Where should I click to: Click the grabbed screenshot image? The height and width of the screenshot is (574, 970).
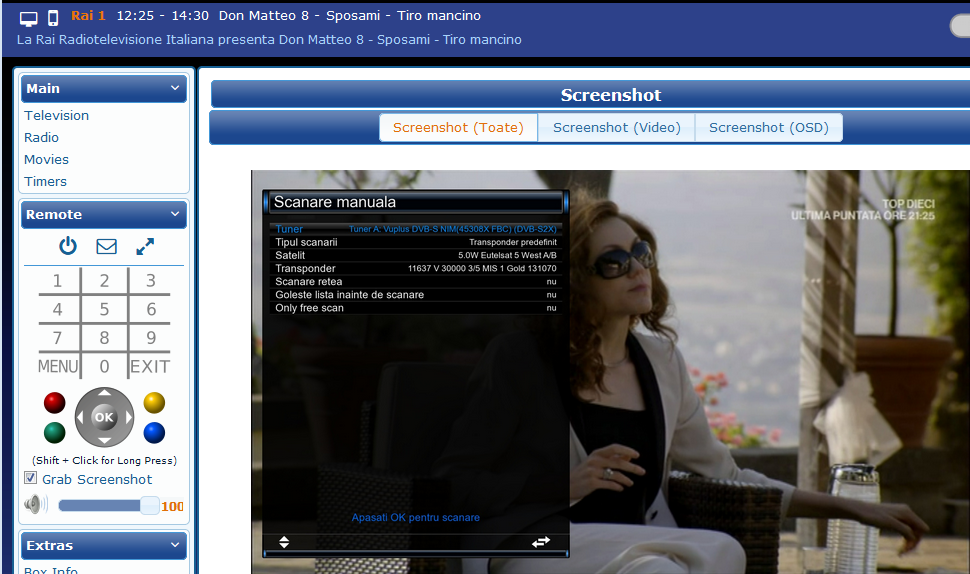pyautogui.click(x=611, y=372)
